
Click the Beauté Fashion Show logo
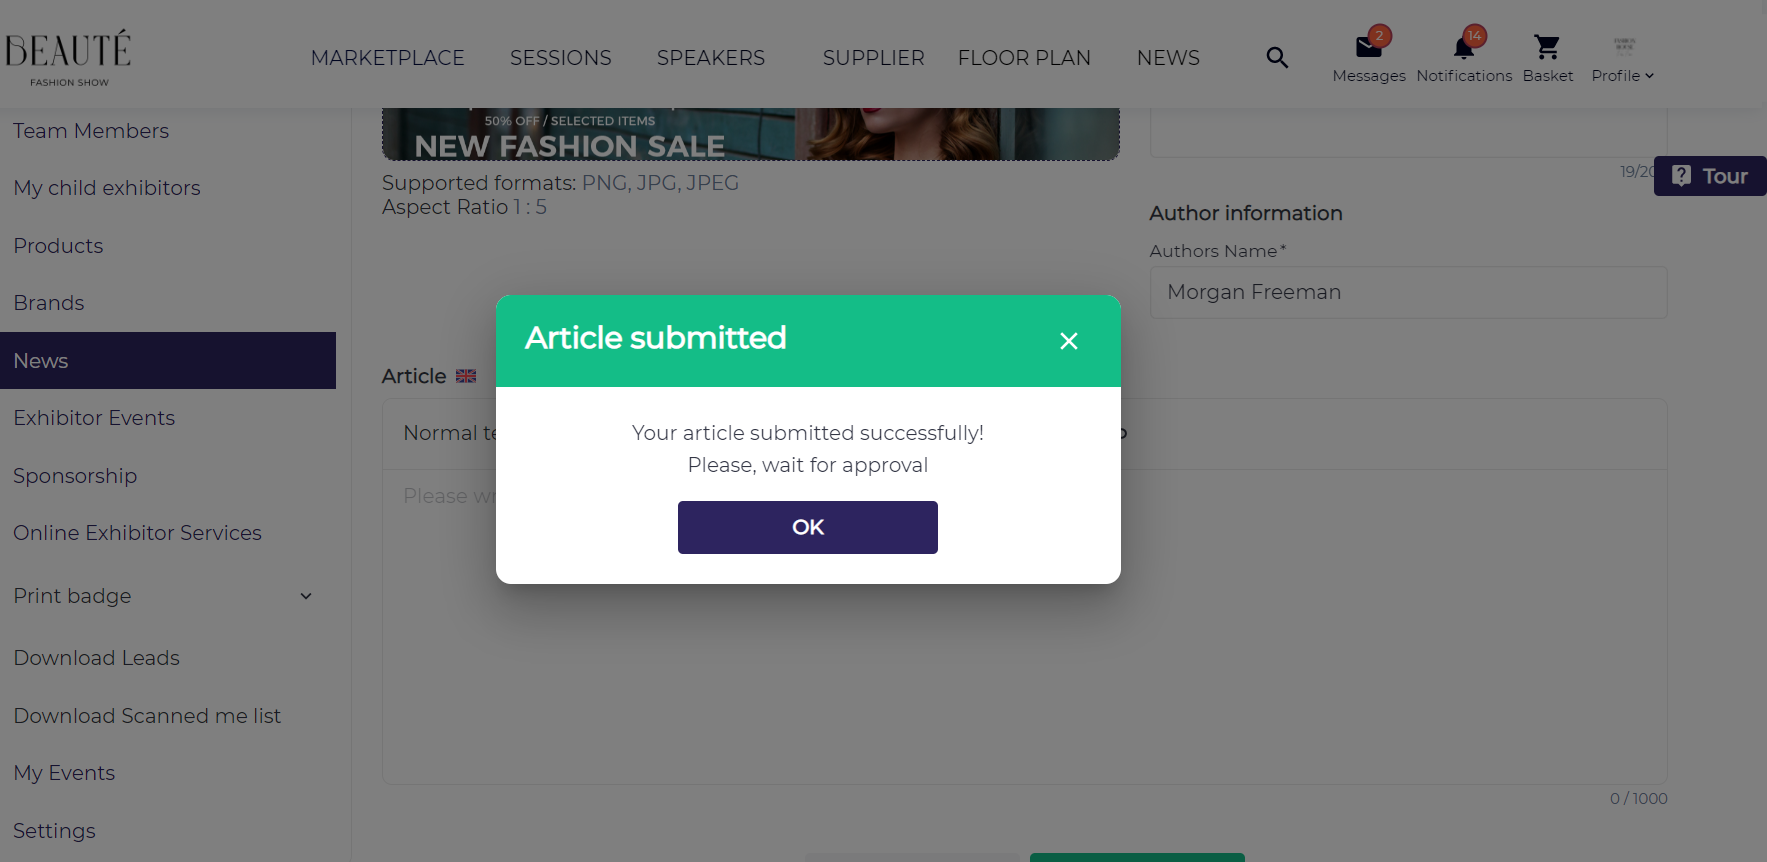pyautogui.click(x=68, y=58)
